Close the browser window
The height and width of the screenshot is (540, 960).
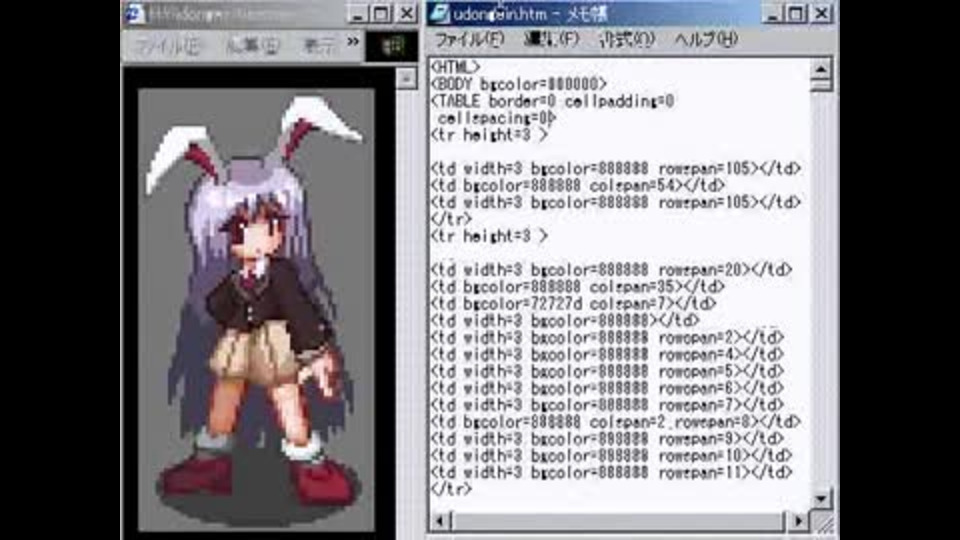click(407, 13)
